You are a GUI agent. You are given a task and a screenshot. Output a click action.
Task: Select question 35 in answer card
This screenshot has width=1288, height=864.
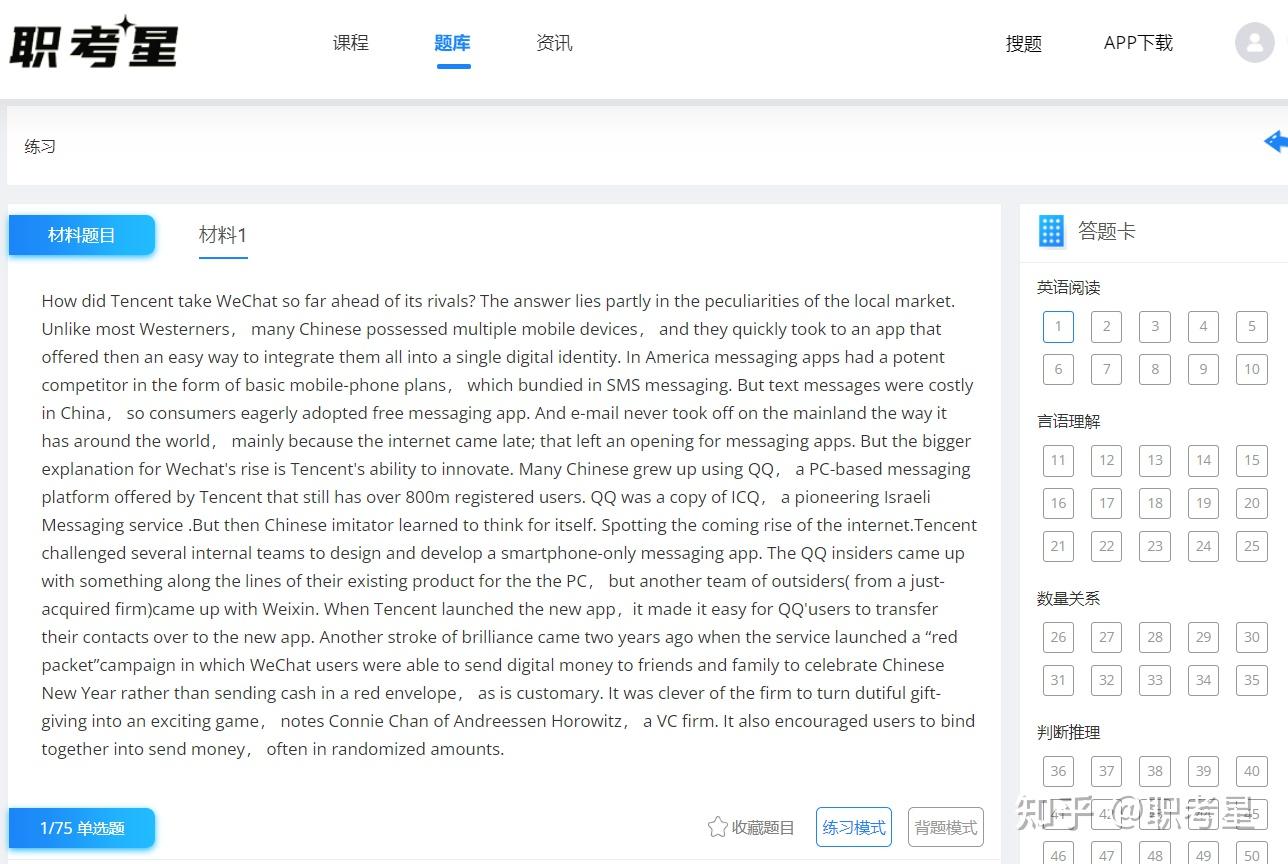click(x=1252, y=680)
